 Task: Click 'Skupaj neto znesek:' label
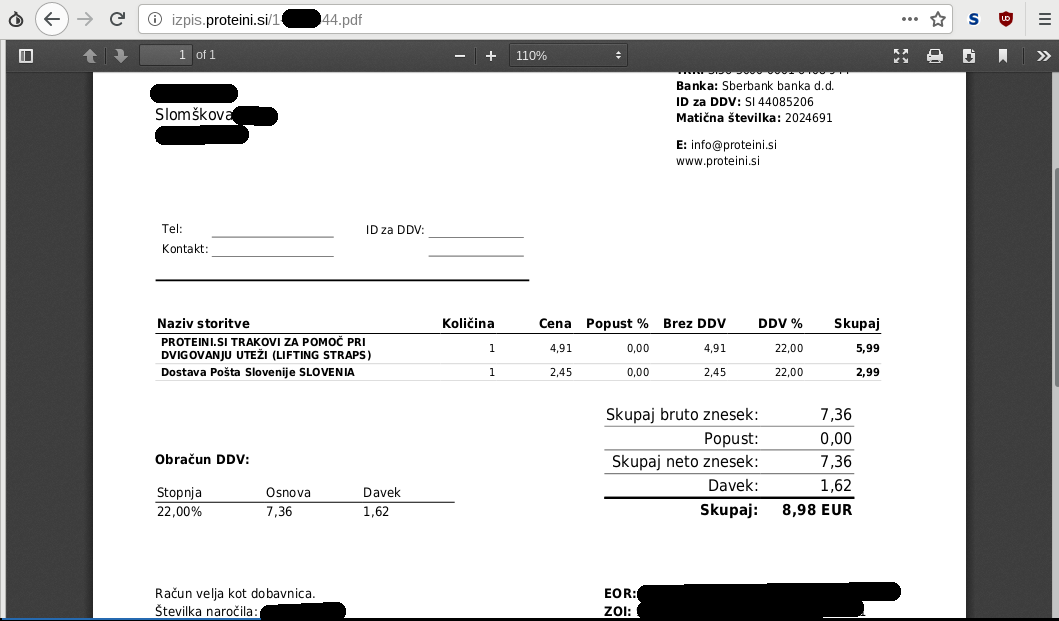(685, 462)
